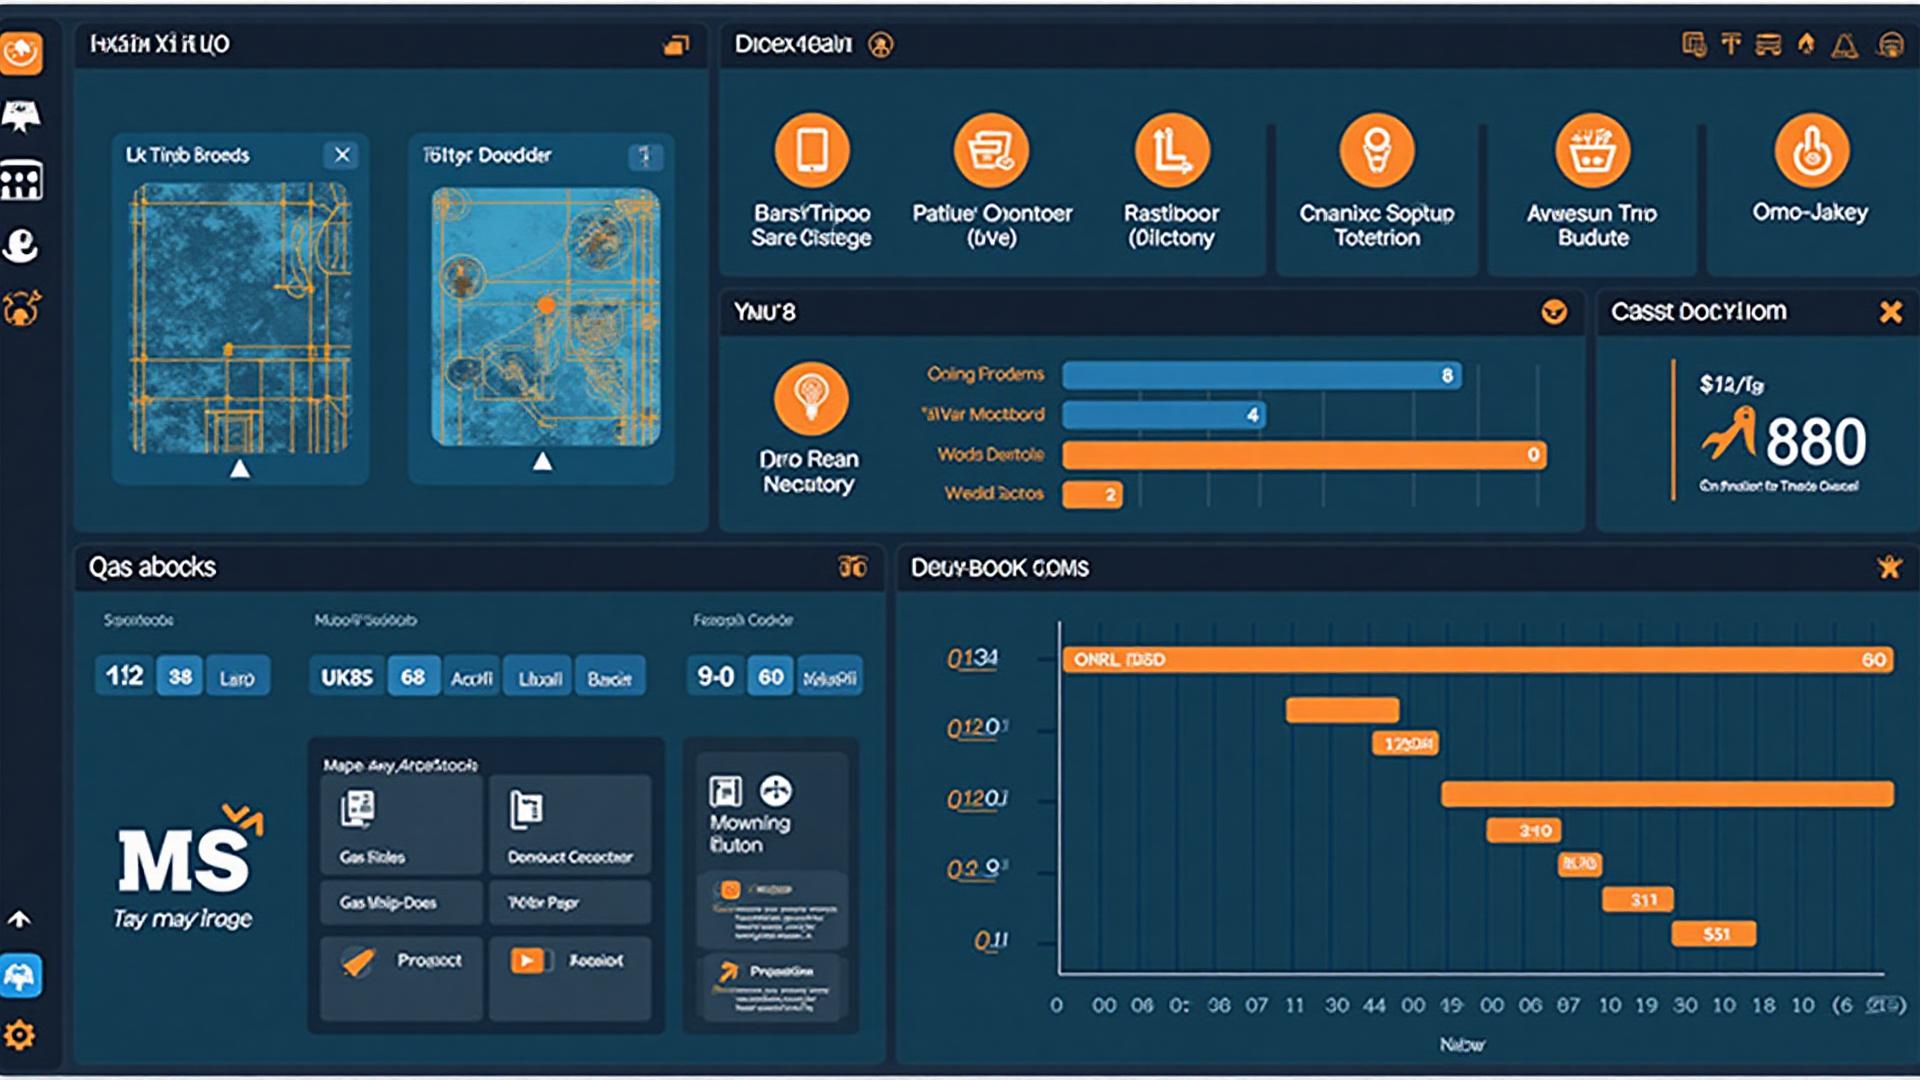The image size is (1920, 1080).
Task: Toggle the 60 chip beside 9-0
Action: click(770, 677)
